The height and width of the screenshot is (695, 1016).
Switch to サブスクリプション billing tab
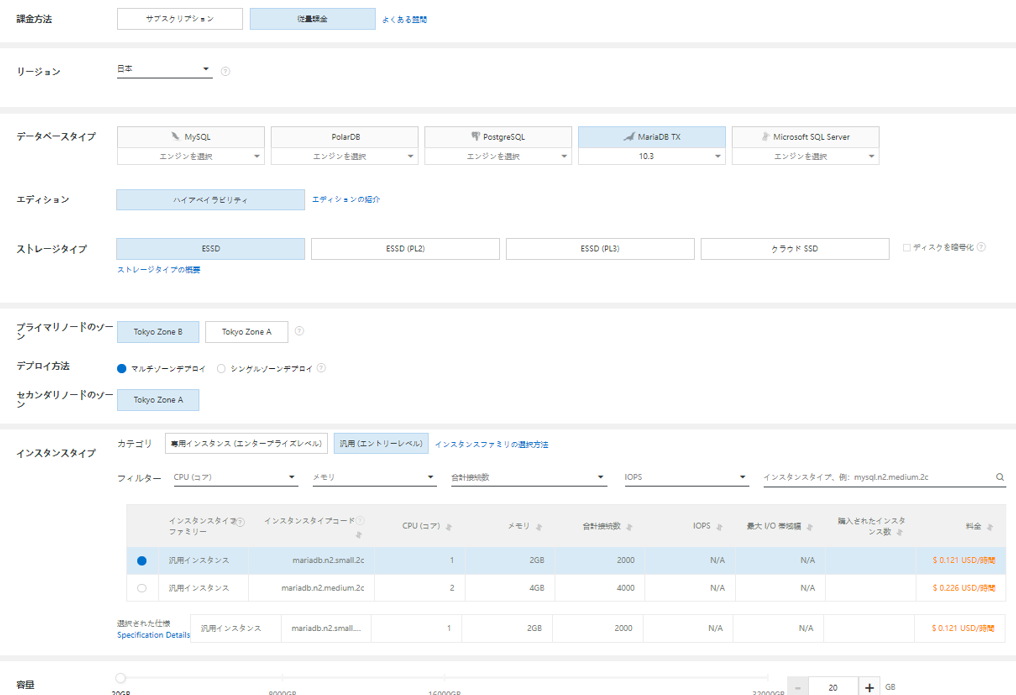180,19
